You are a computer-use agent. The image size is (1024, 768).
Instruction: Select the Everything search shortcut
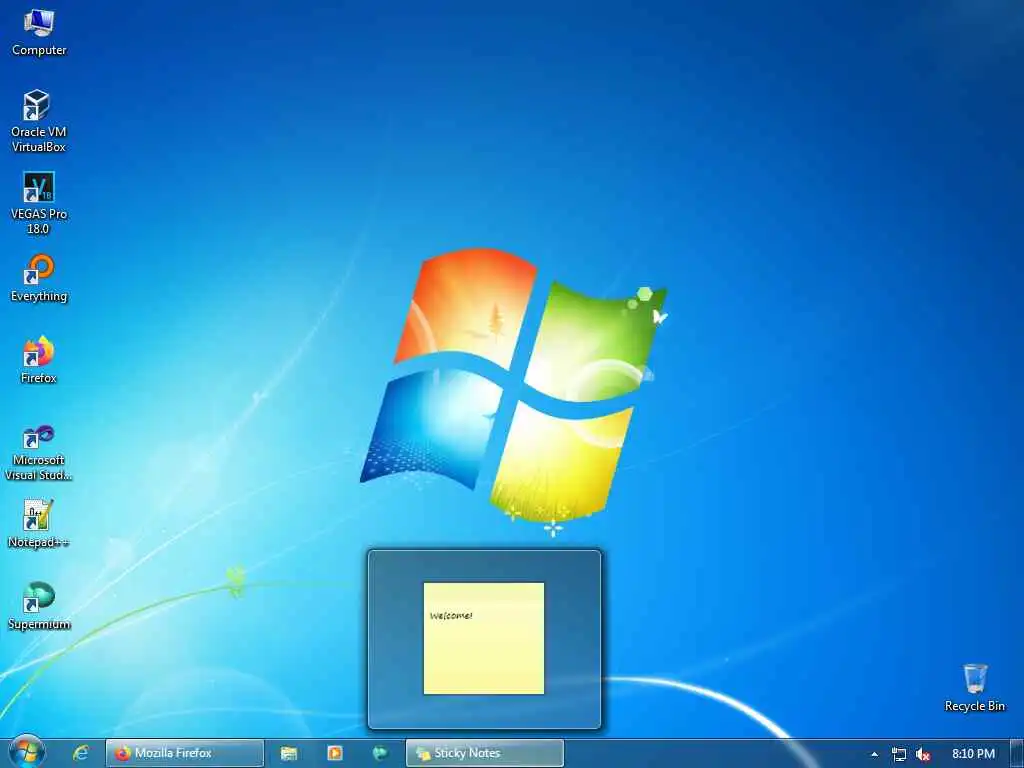[x=39, y=278]
